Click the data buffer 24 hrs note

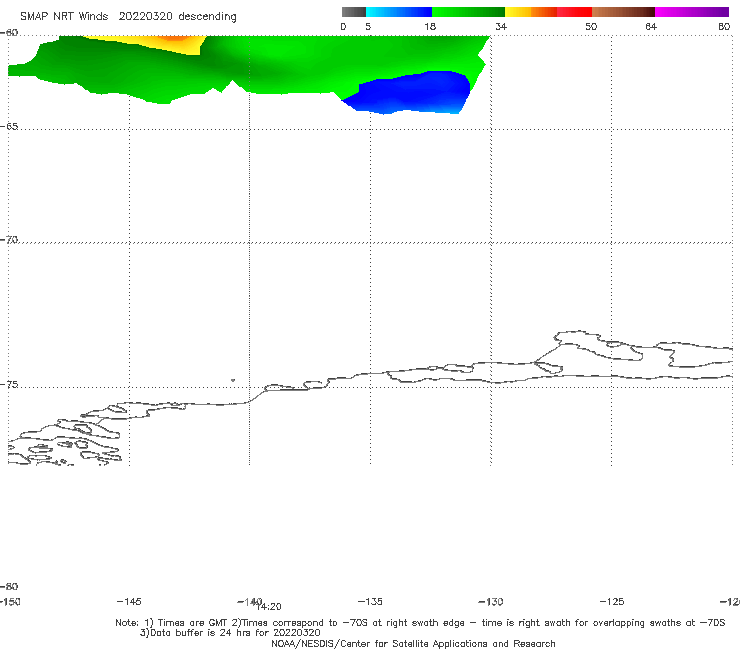click(230, 633)
